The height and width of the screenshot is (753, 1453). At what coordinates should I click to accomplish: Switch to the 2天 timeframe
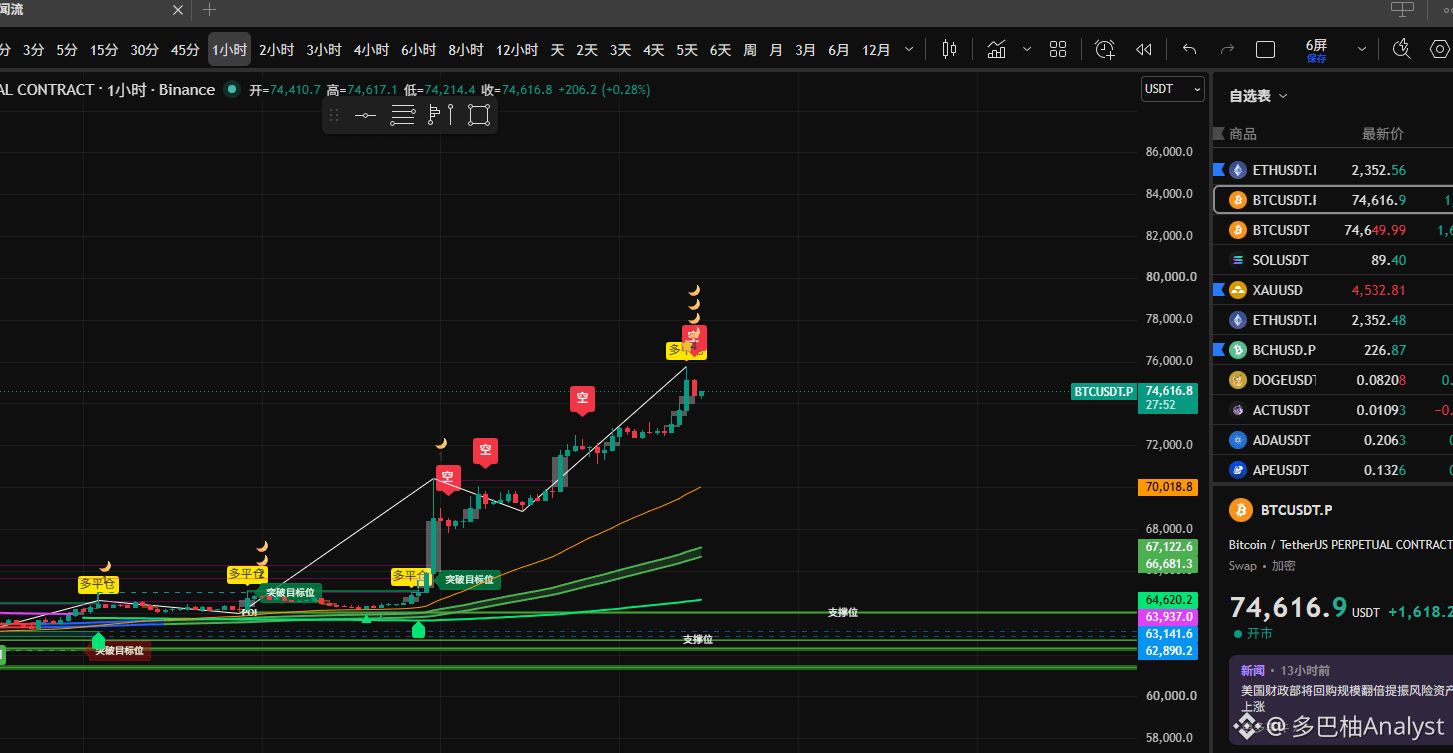pos(587,49)
